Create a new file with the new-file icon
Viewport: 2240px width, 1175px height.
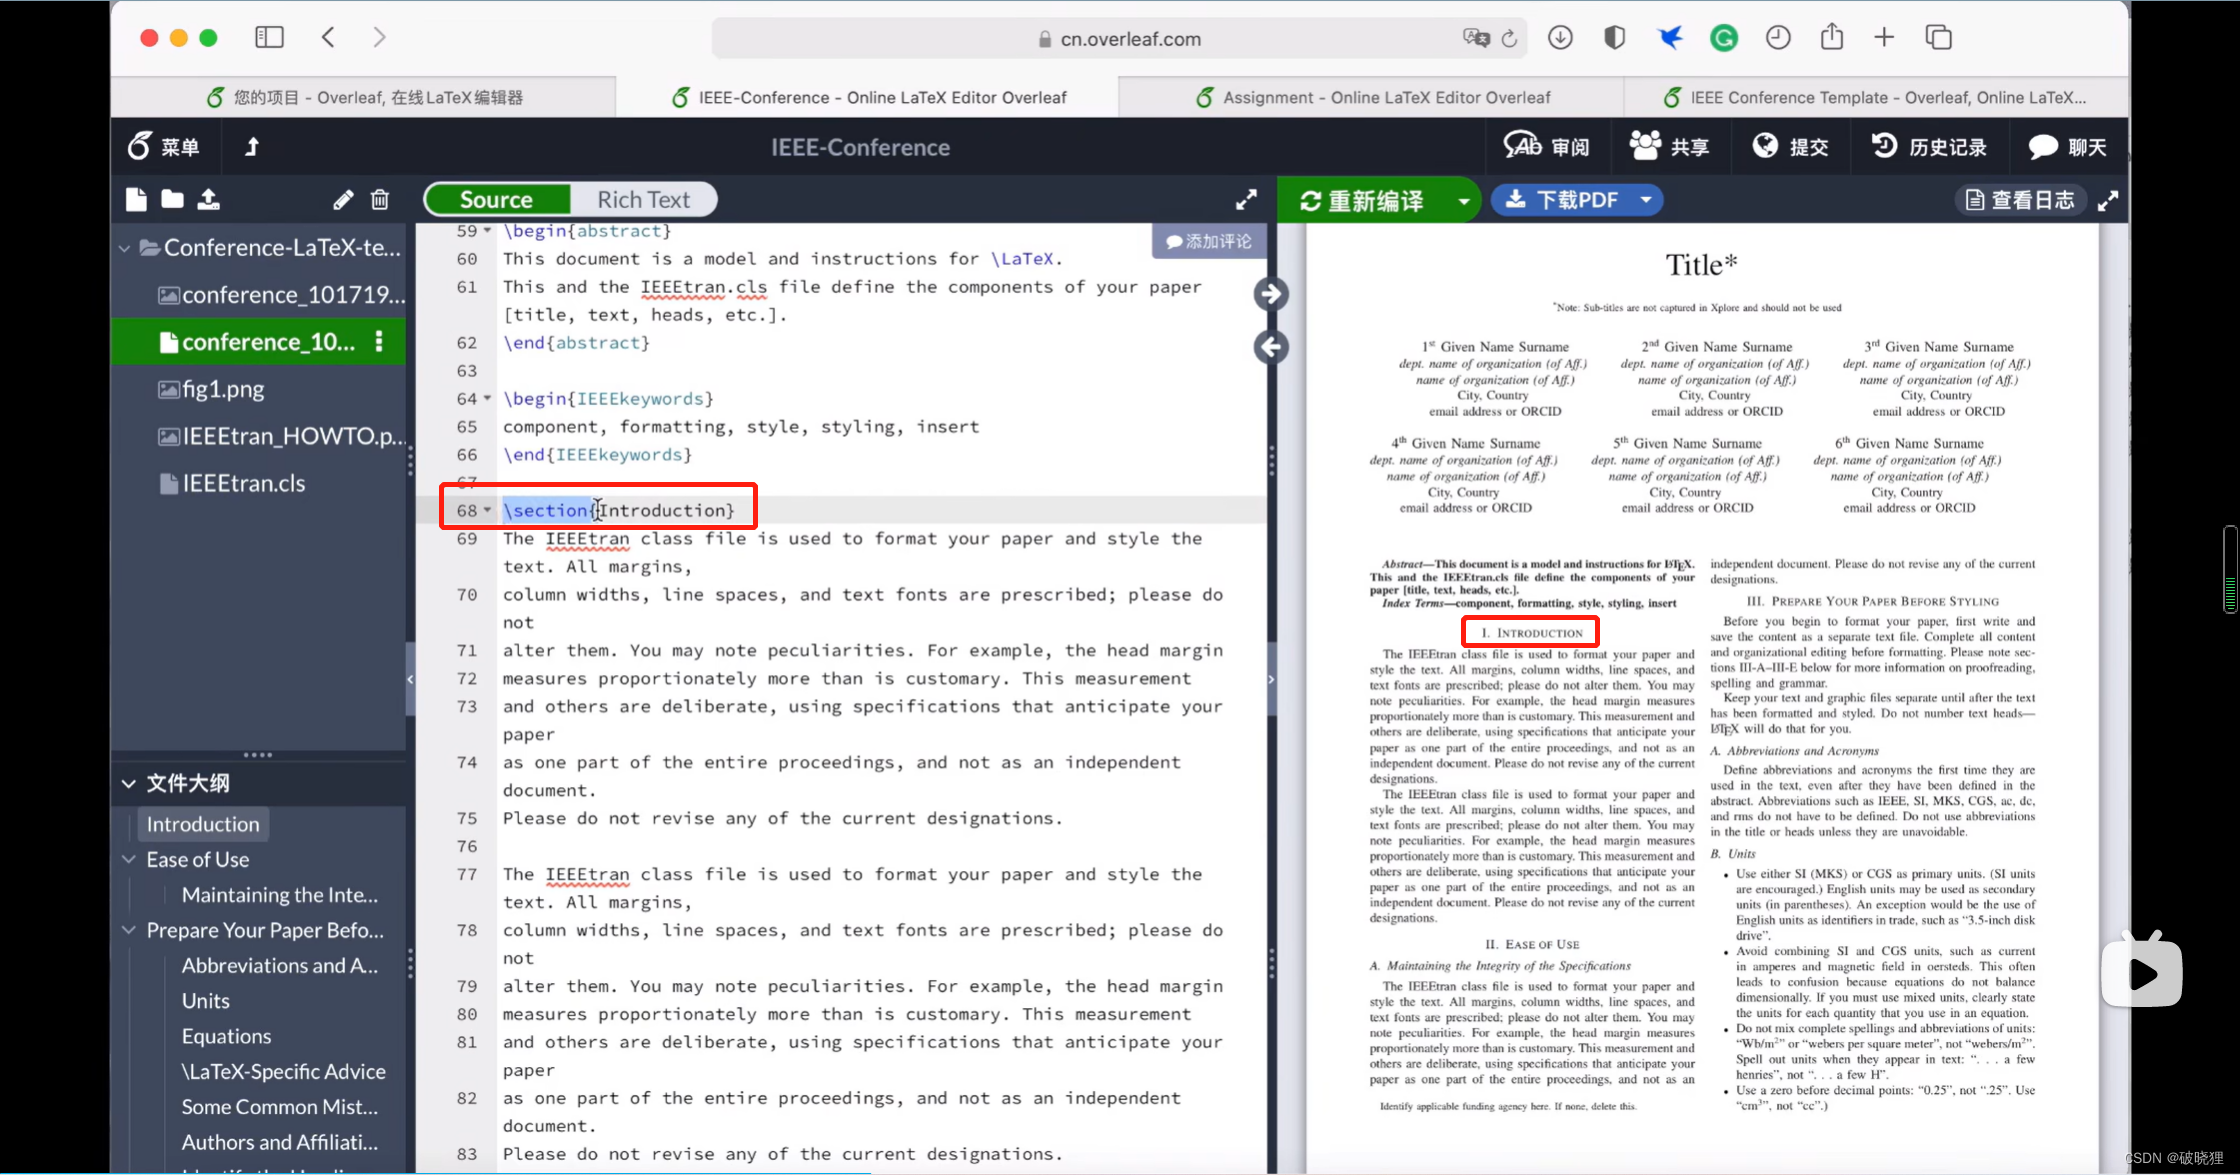pos(135,199)
